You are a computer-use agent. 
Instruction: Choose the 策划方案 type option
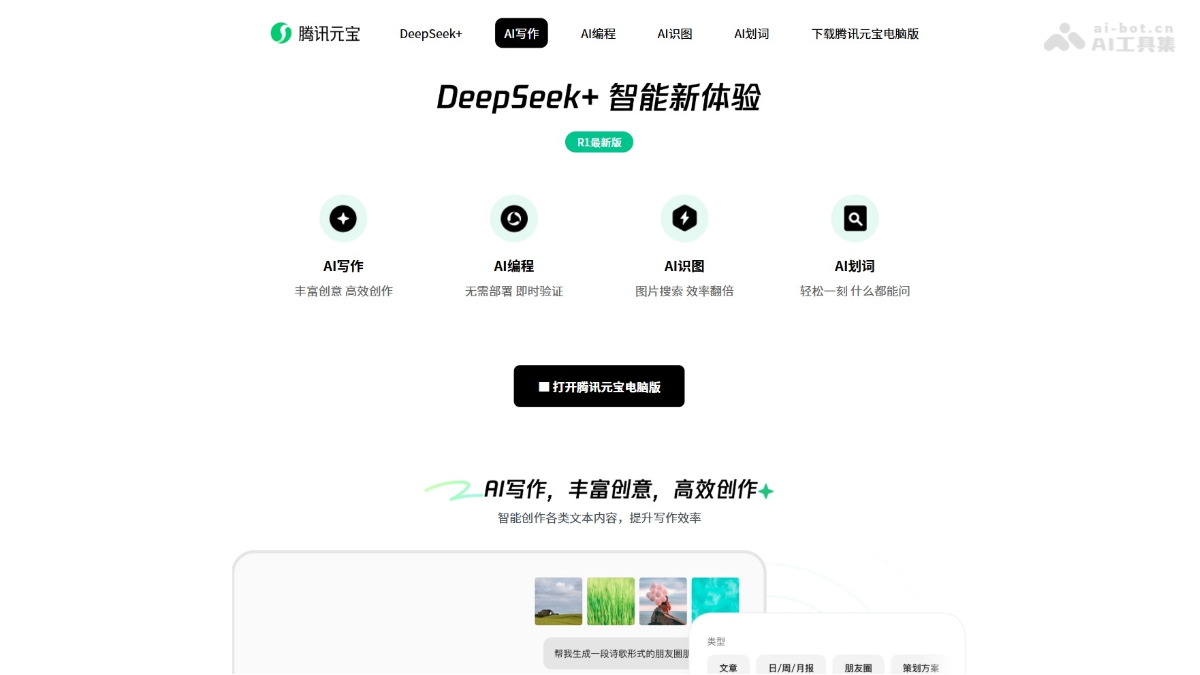tap(918, 666)
